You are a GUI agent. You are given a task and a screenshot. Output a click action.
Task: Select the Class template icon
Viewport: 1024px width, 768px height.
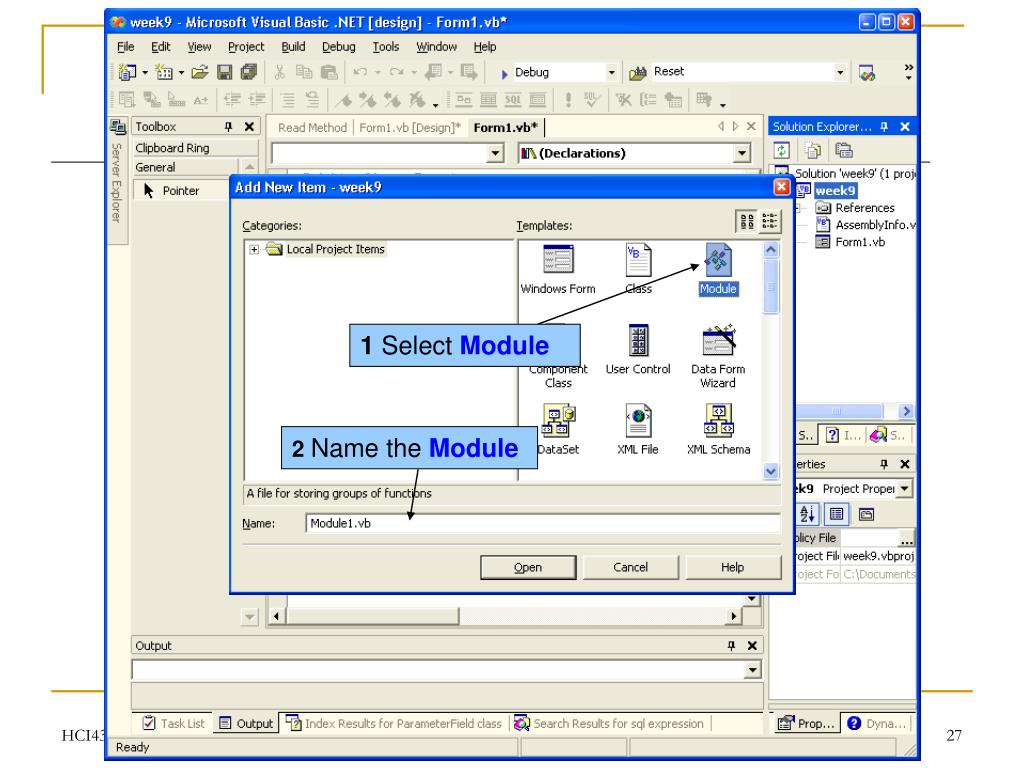coord(638,260)
